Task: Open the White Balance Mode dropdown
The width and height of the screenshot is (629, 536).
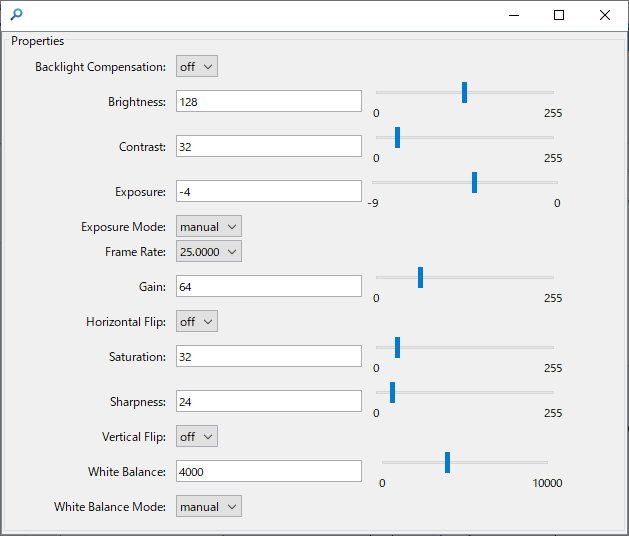Action: point(209,506)
